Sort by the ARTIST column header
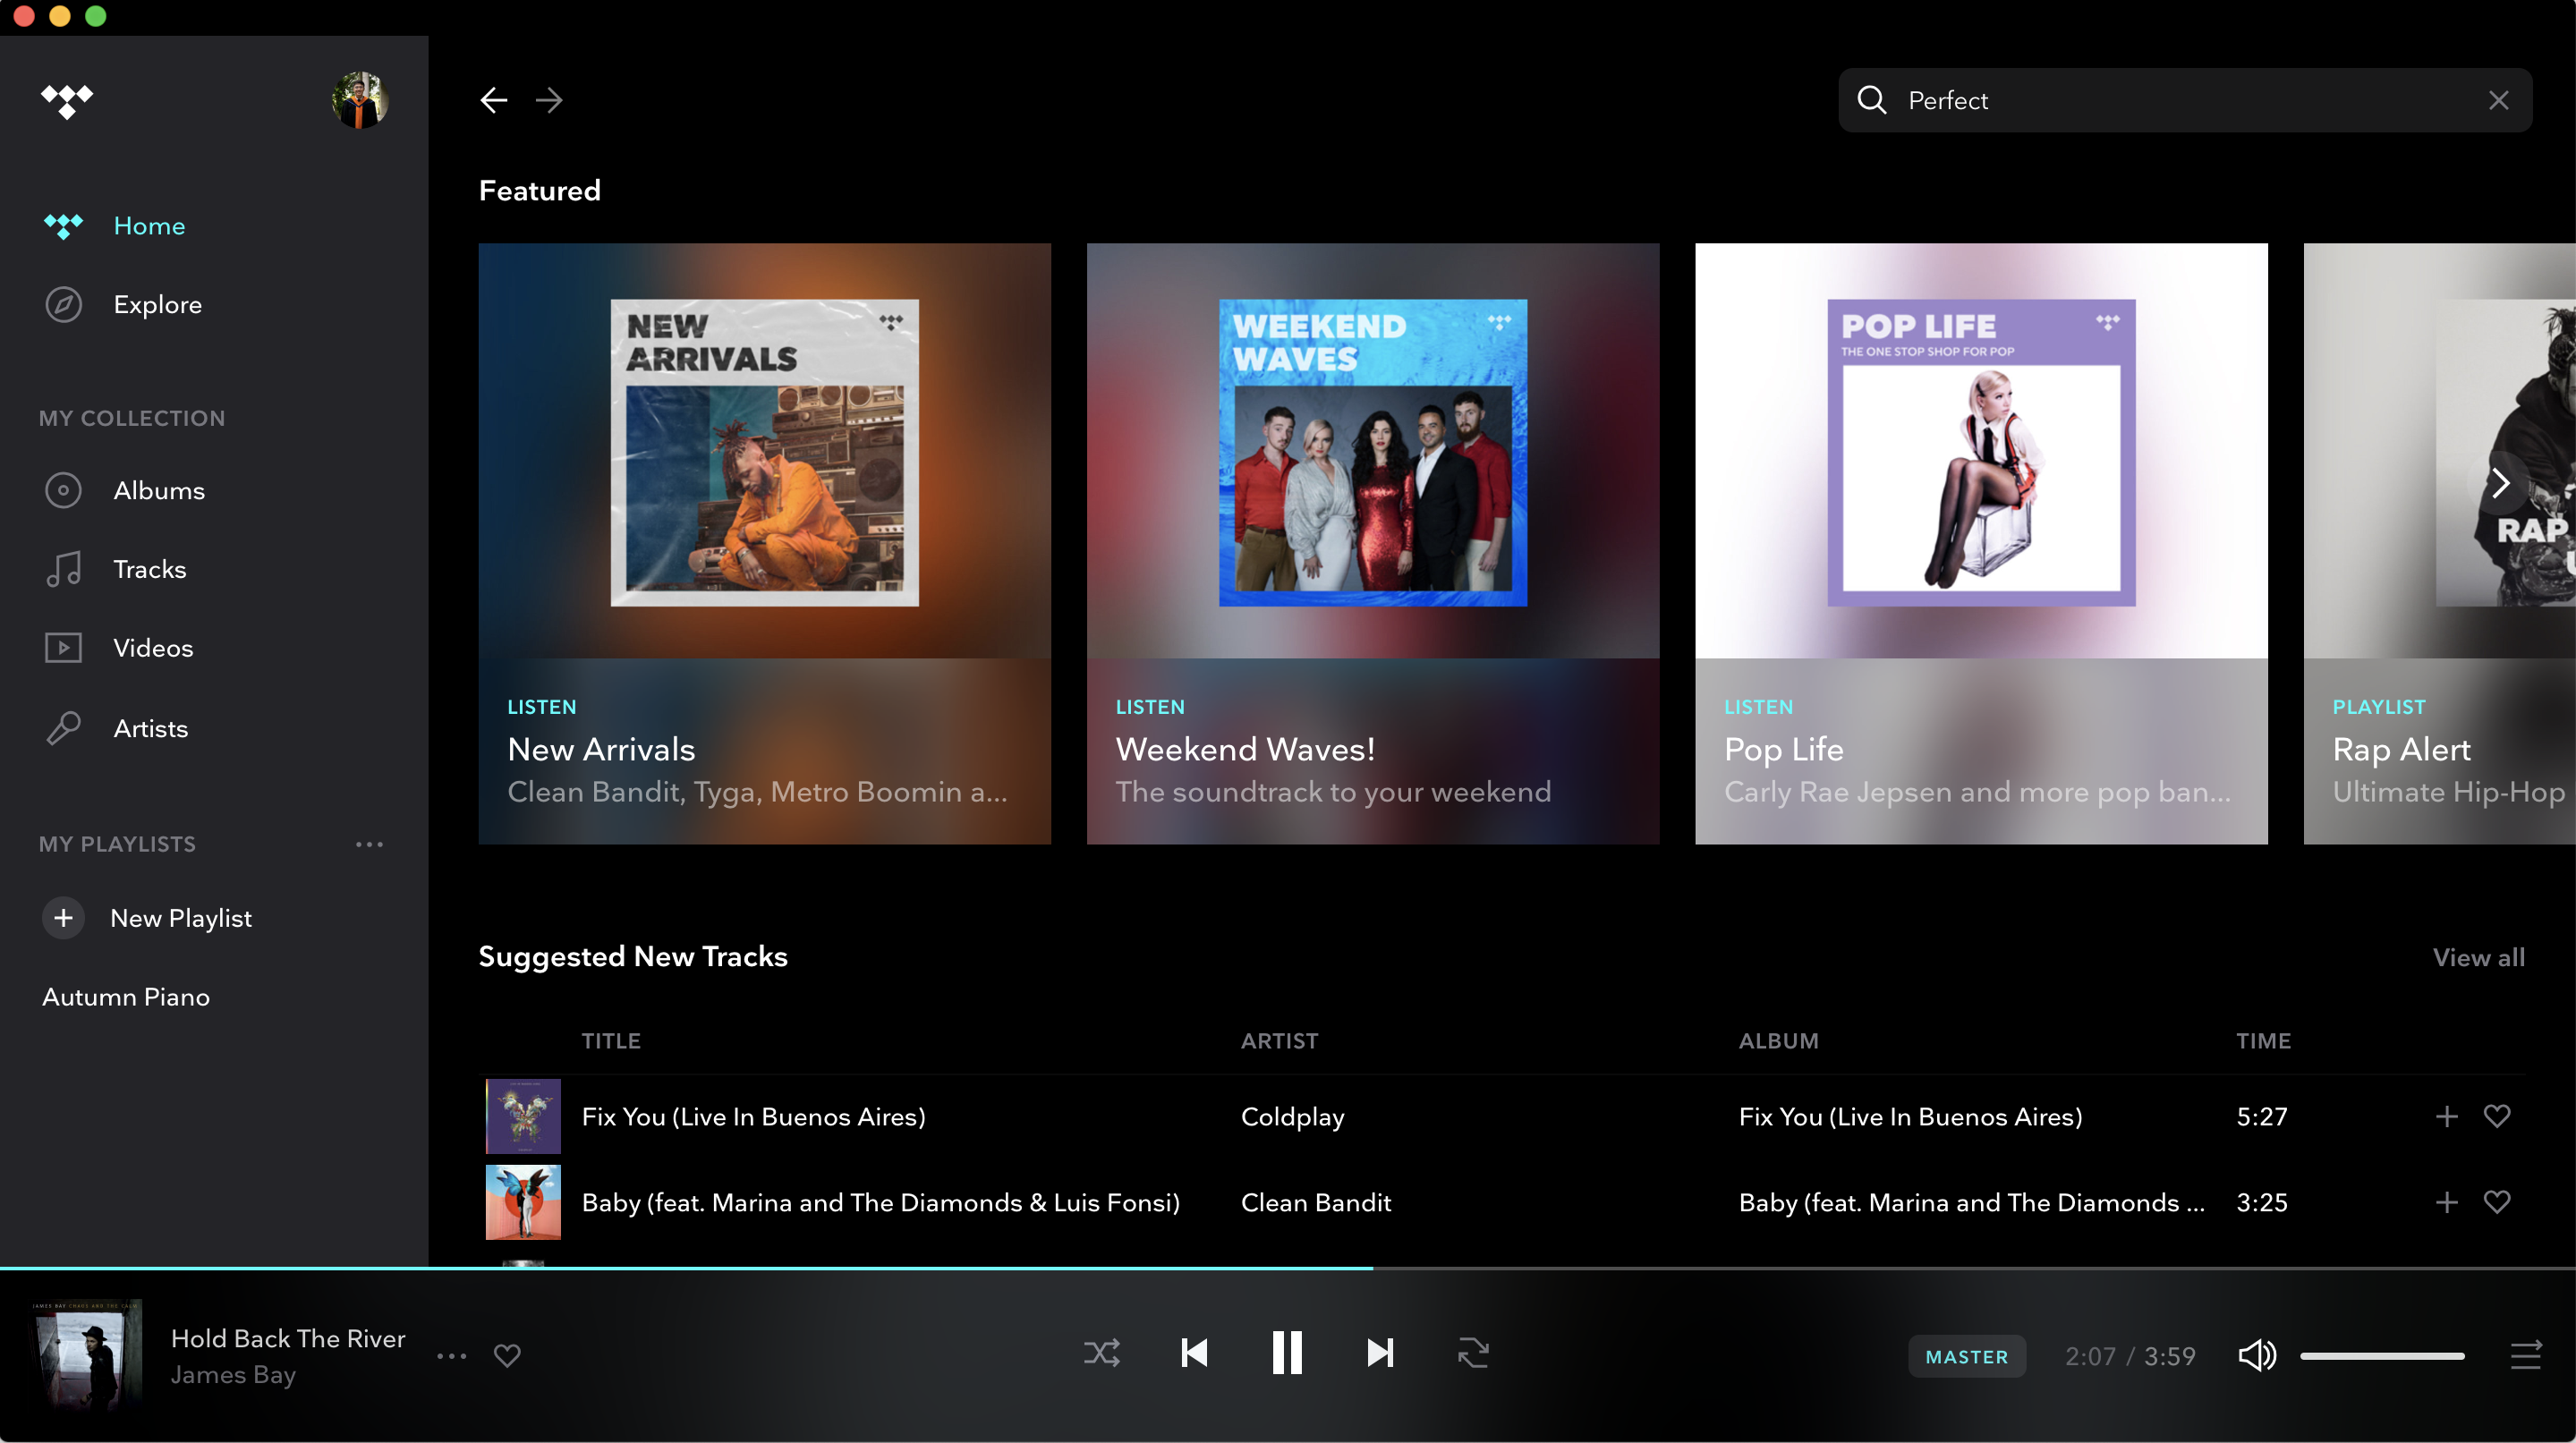 click(1279, 1042)
